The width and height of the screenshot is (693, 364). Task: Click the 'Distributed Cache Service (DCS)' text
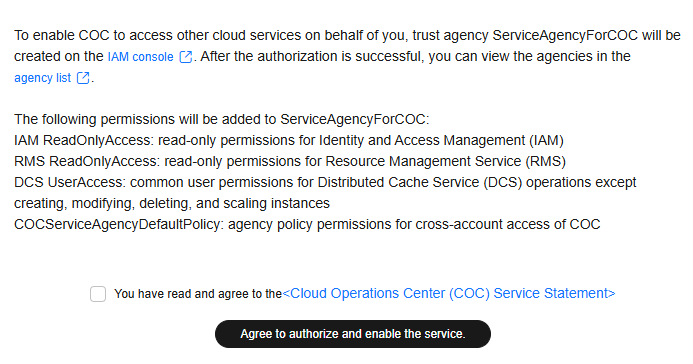pos(420,182)
